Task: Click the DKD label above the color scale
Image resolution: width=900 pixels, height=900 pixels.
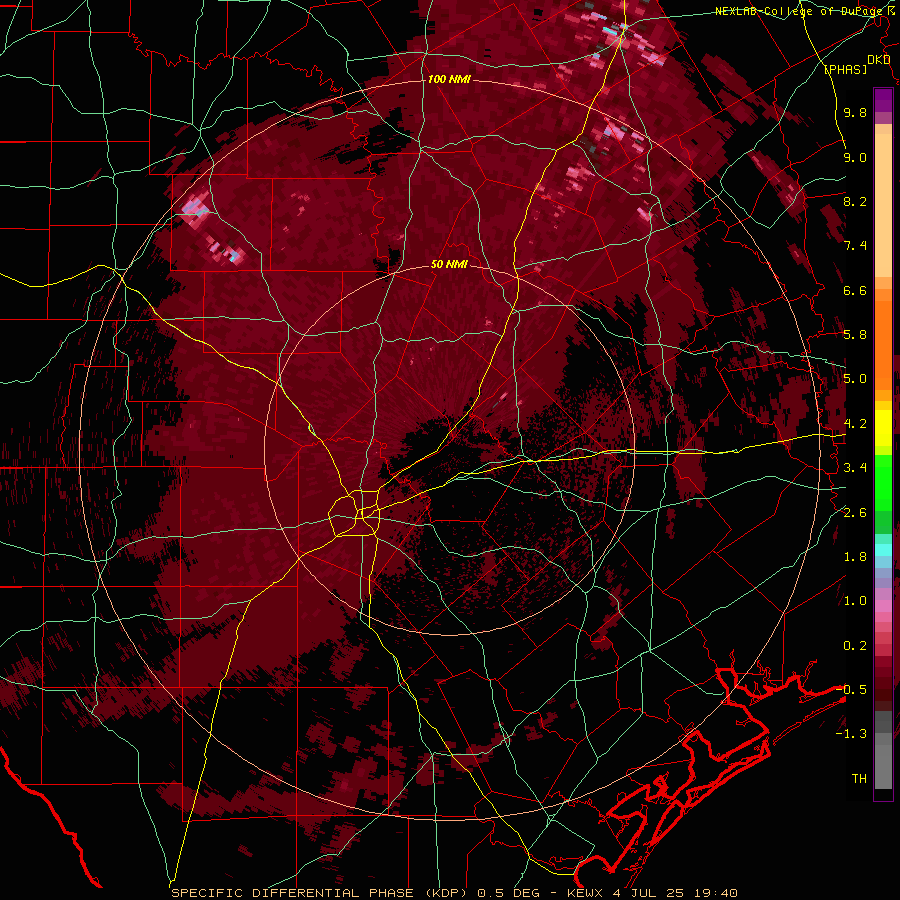Action: click(878, 60)
